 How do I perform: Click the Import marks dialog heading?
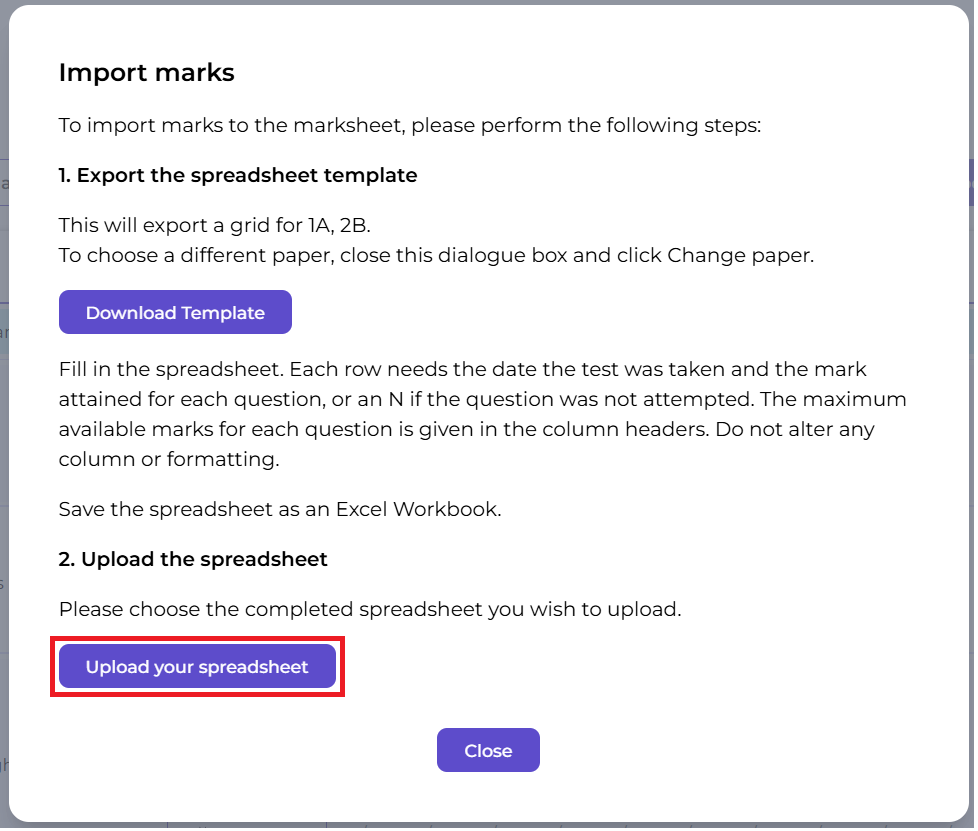click(x=146, y=72)
